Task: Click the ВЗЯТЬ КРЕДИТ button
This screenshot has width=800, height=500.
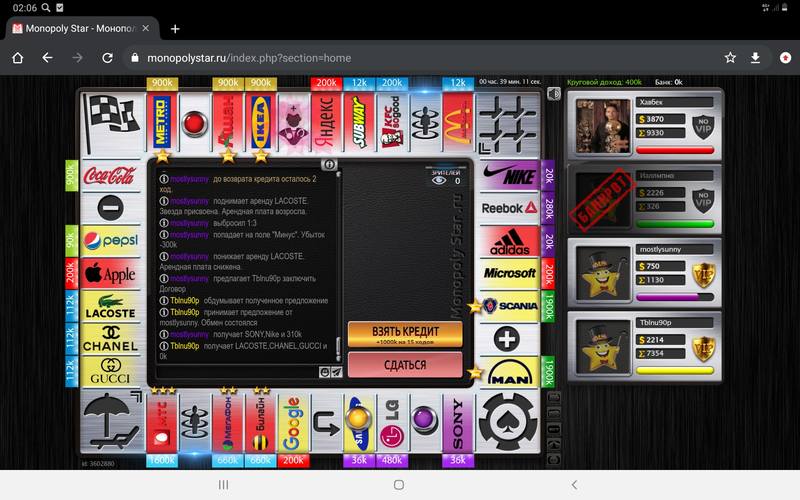Action: pos(405,334)
